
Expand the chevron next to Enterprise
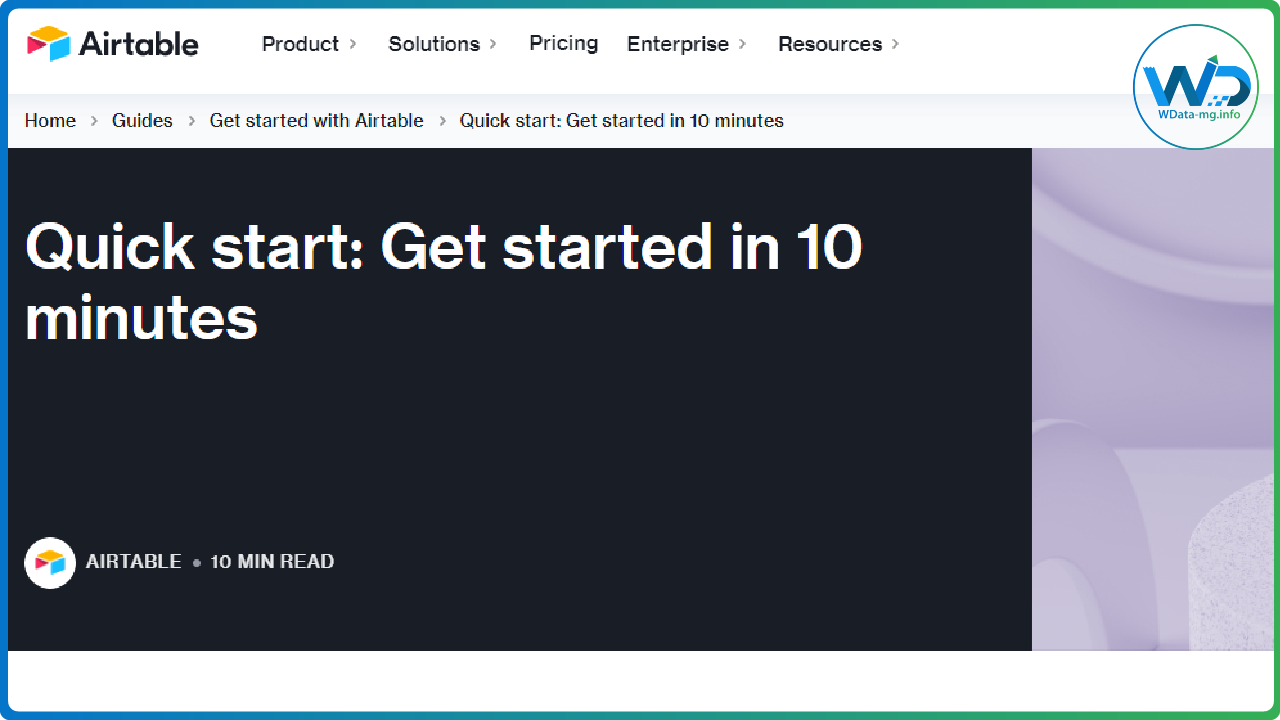click(x=742, y=44)
